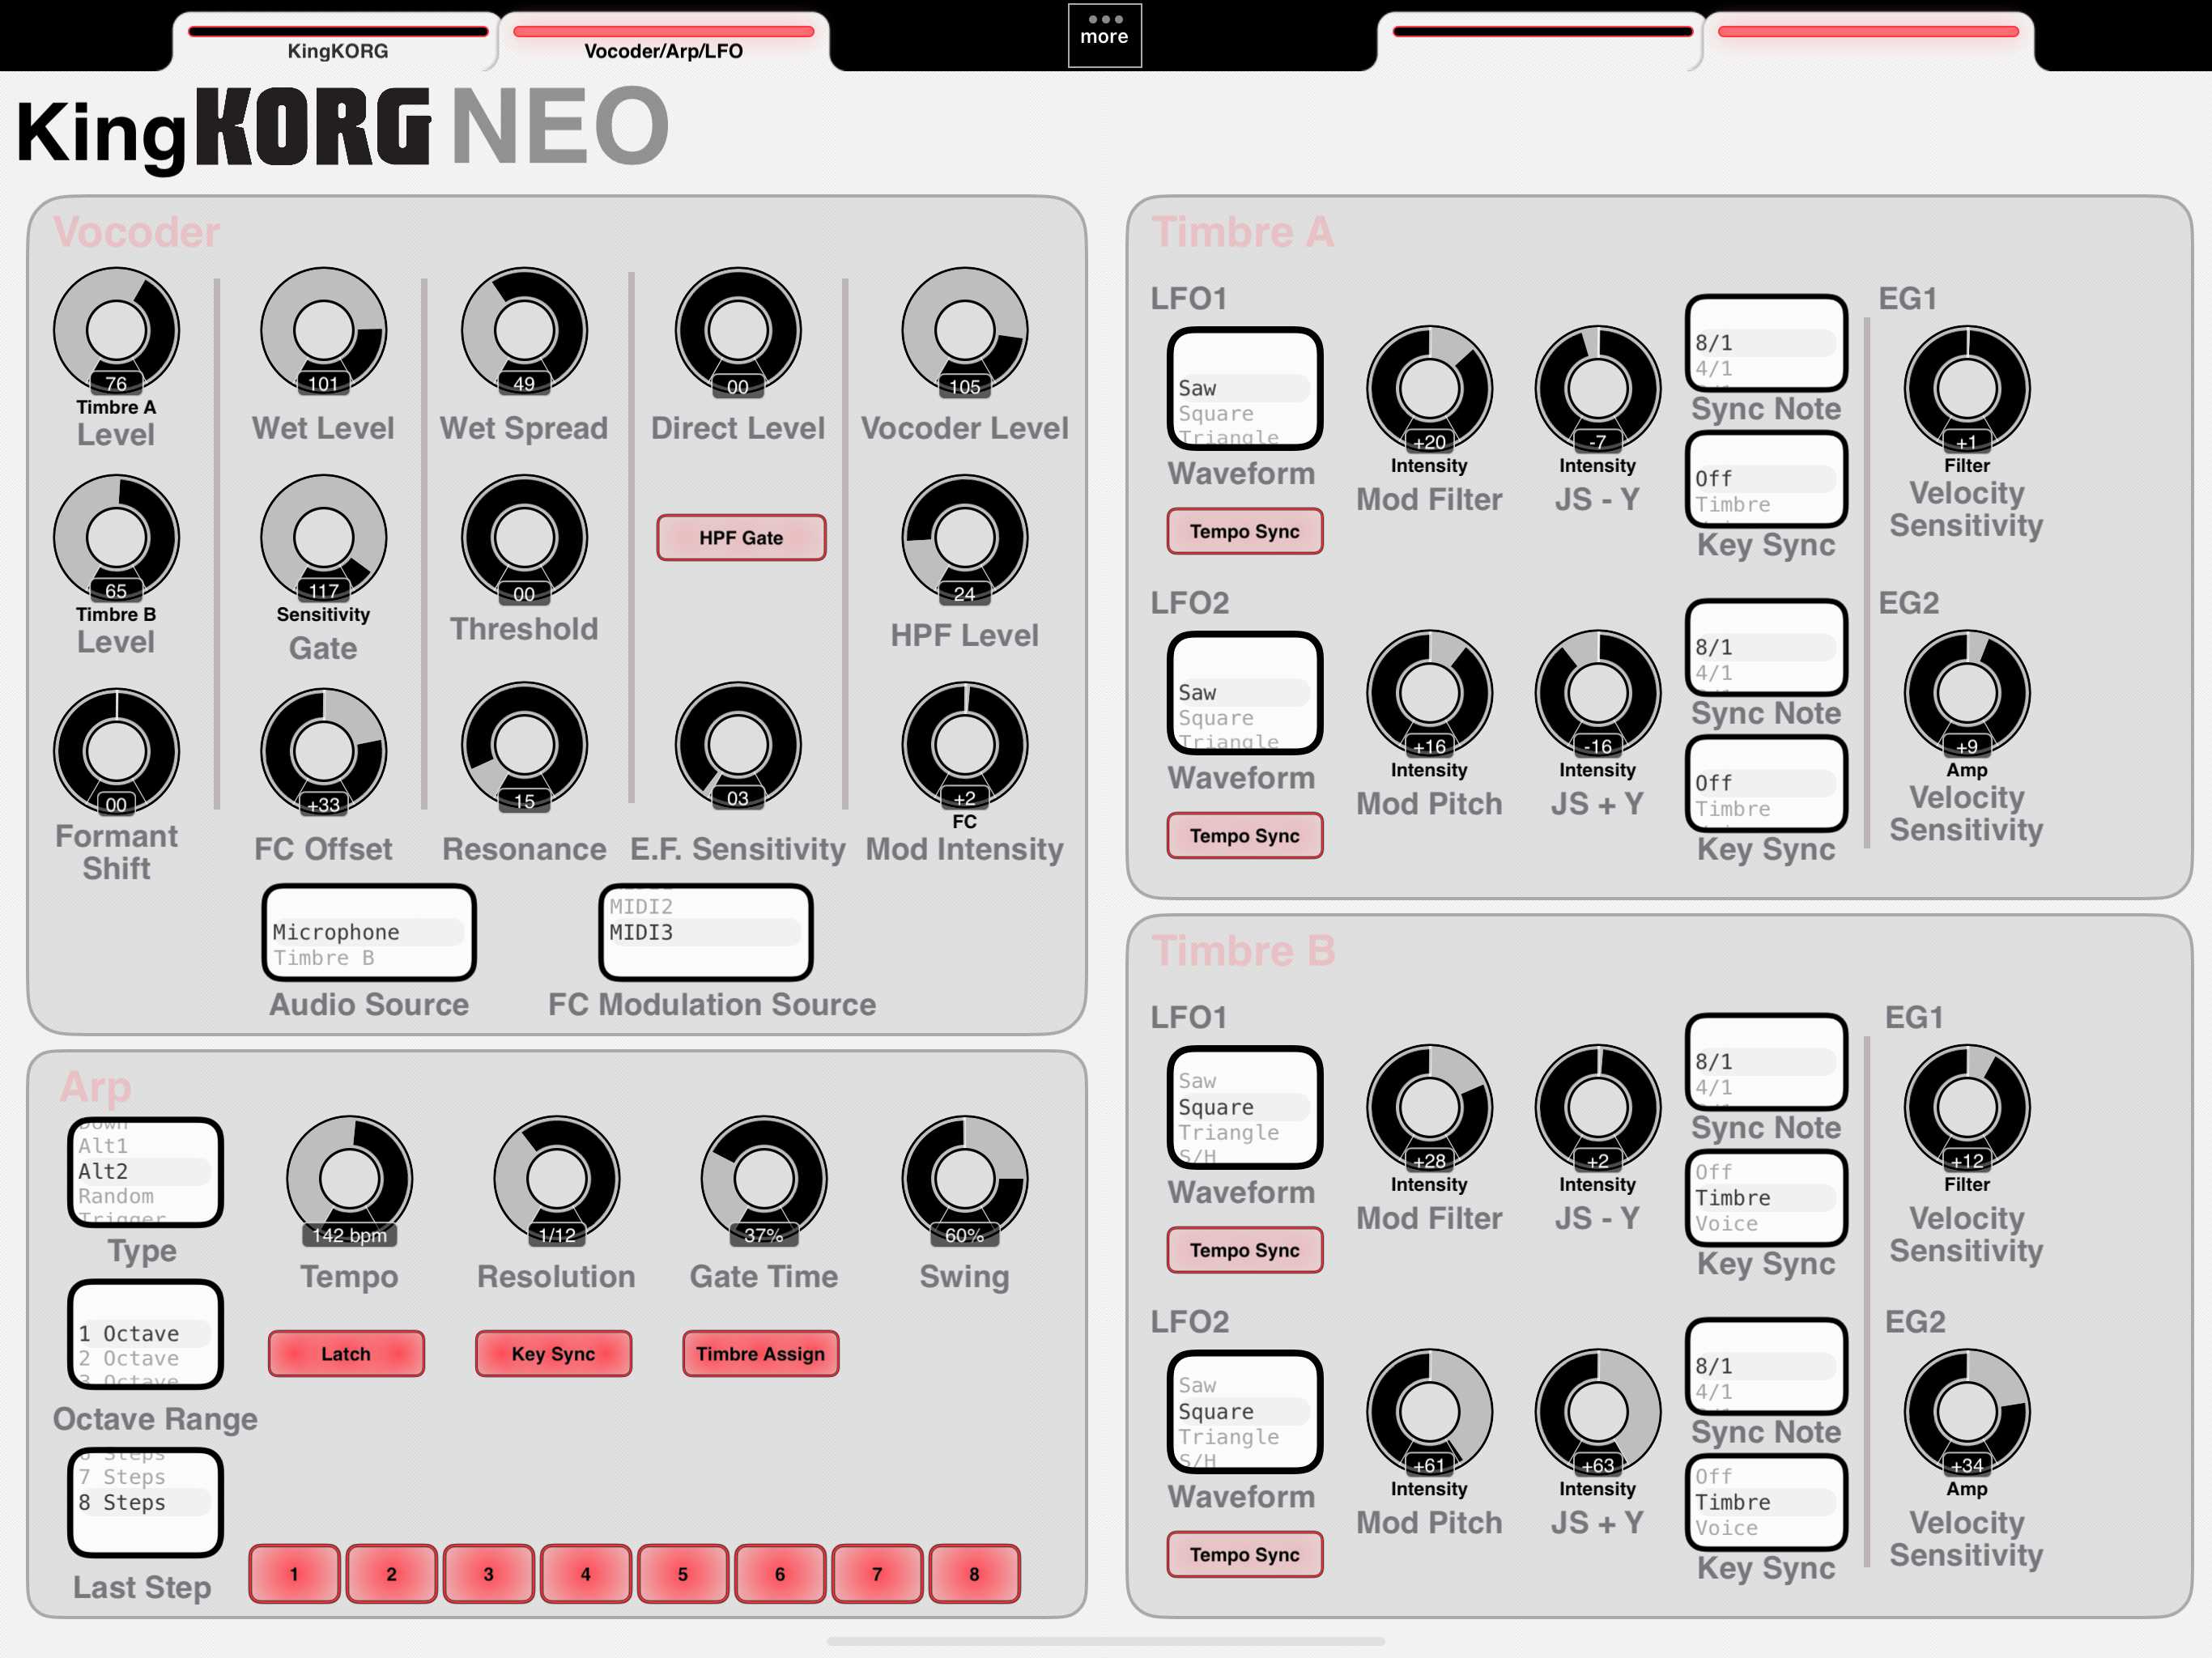Select the Arp Swing knob
The height and width of the screenshot is (1658, 2212).
point(964,1179)
